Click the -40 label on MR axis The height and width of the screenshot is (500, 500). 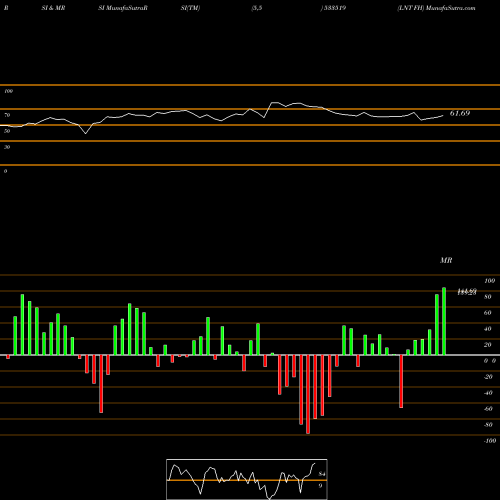488,393
